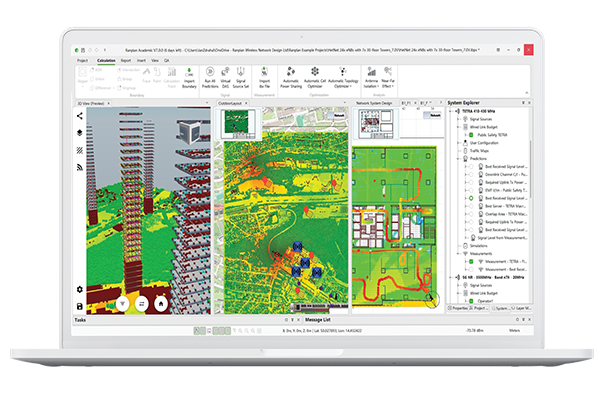Switch to the Properties panel tab

(x=457, y=308)
